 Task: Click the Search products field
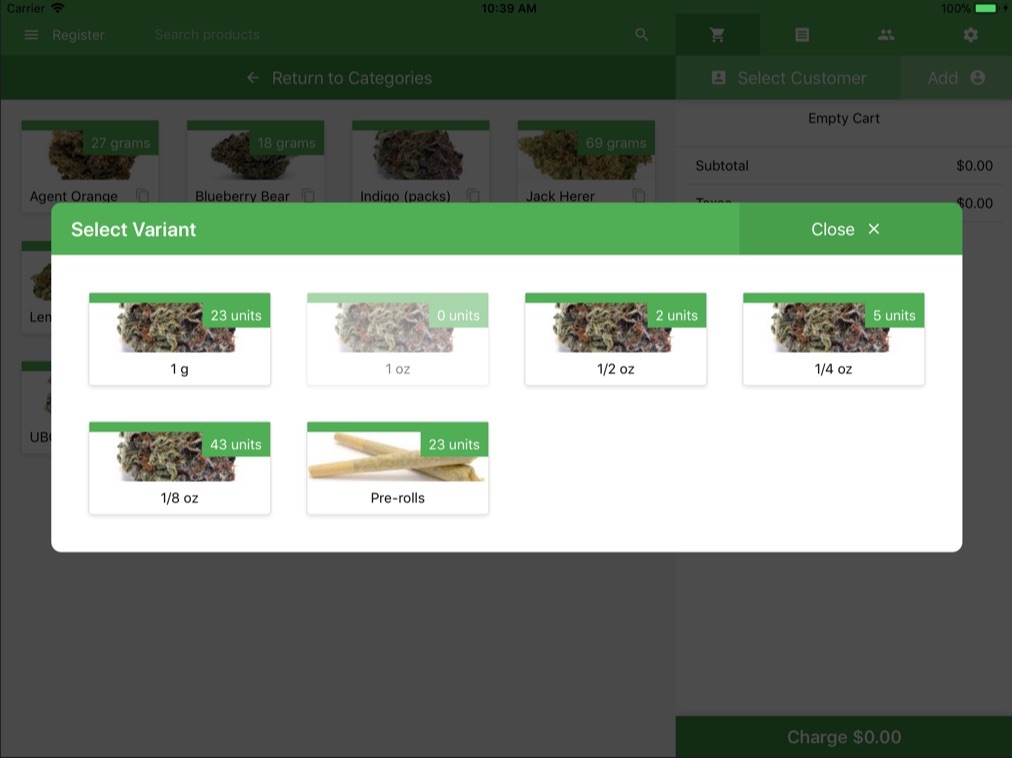click(380, 35)
